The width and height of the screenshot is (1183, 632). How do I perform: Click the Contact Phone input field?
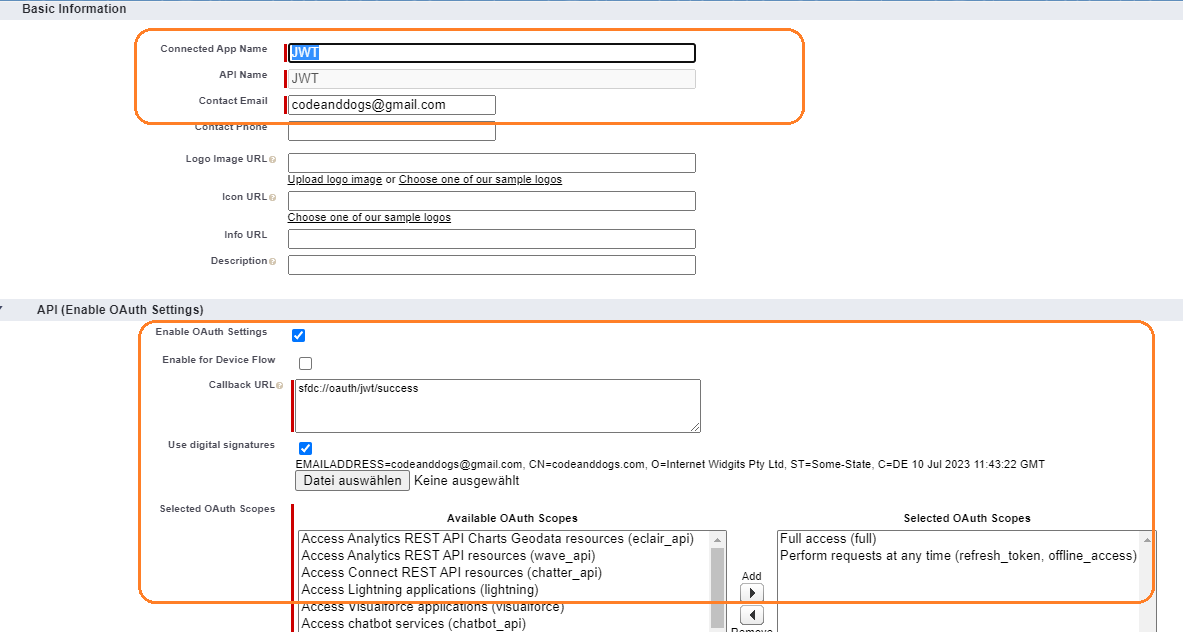tap(390, 131)
